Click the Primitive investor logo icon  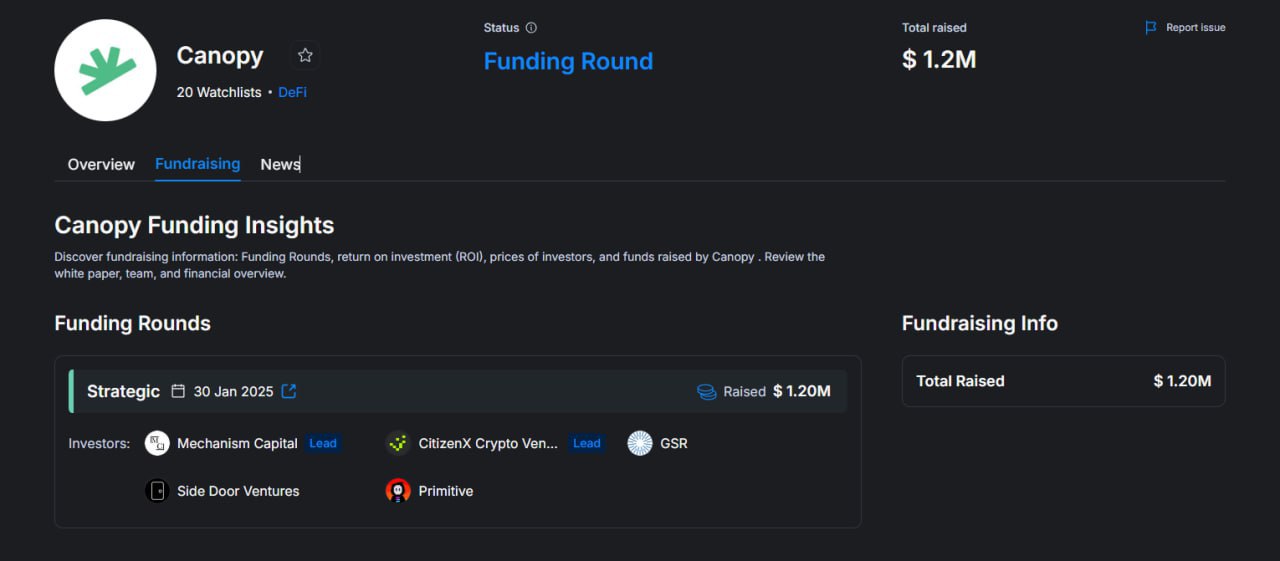click(398, 491)
